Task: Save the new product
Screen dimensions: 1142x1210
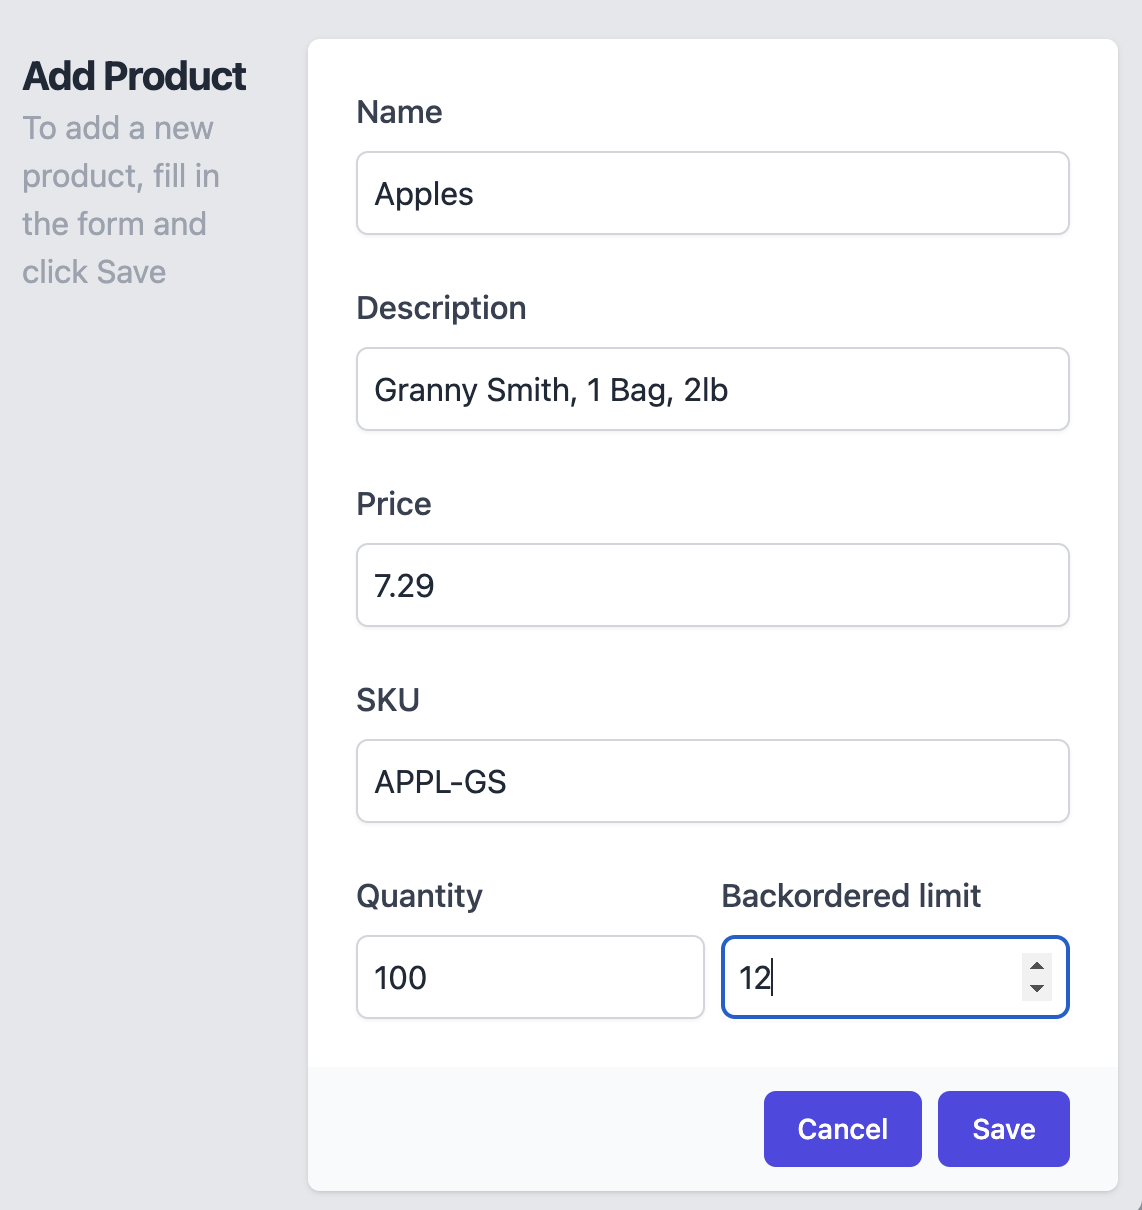Action: click(x=1003, y=1129)
